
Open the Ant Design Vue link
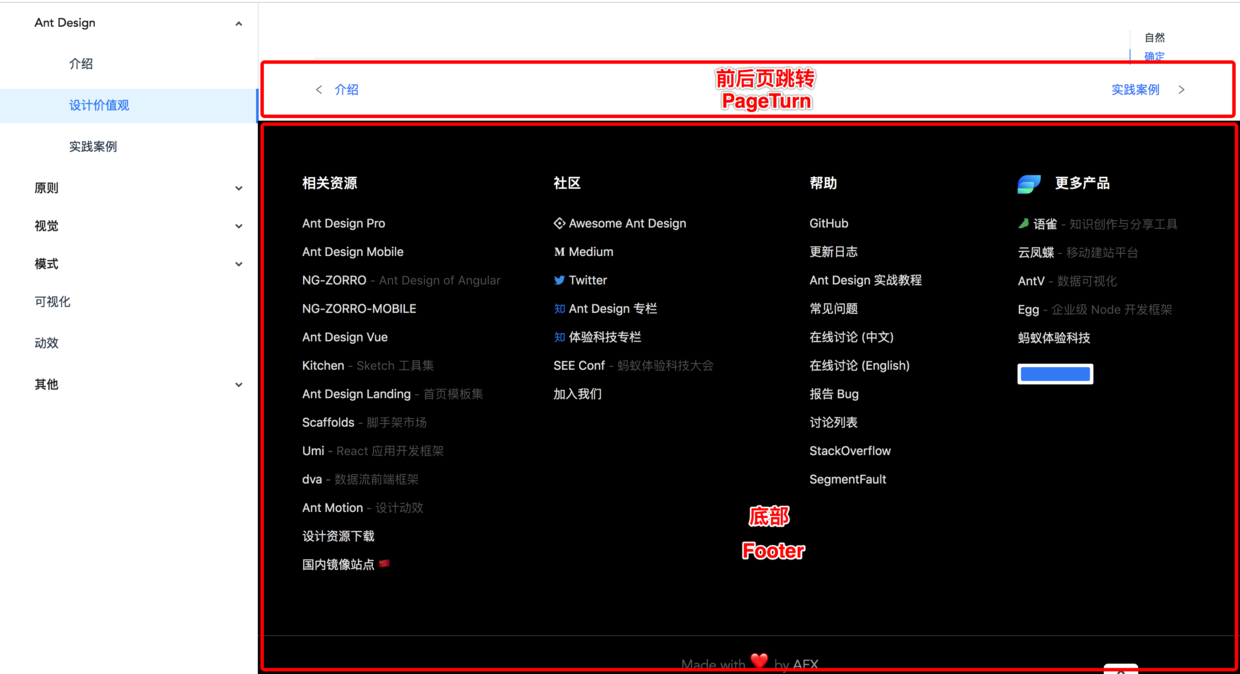coord(345,337)
